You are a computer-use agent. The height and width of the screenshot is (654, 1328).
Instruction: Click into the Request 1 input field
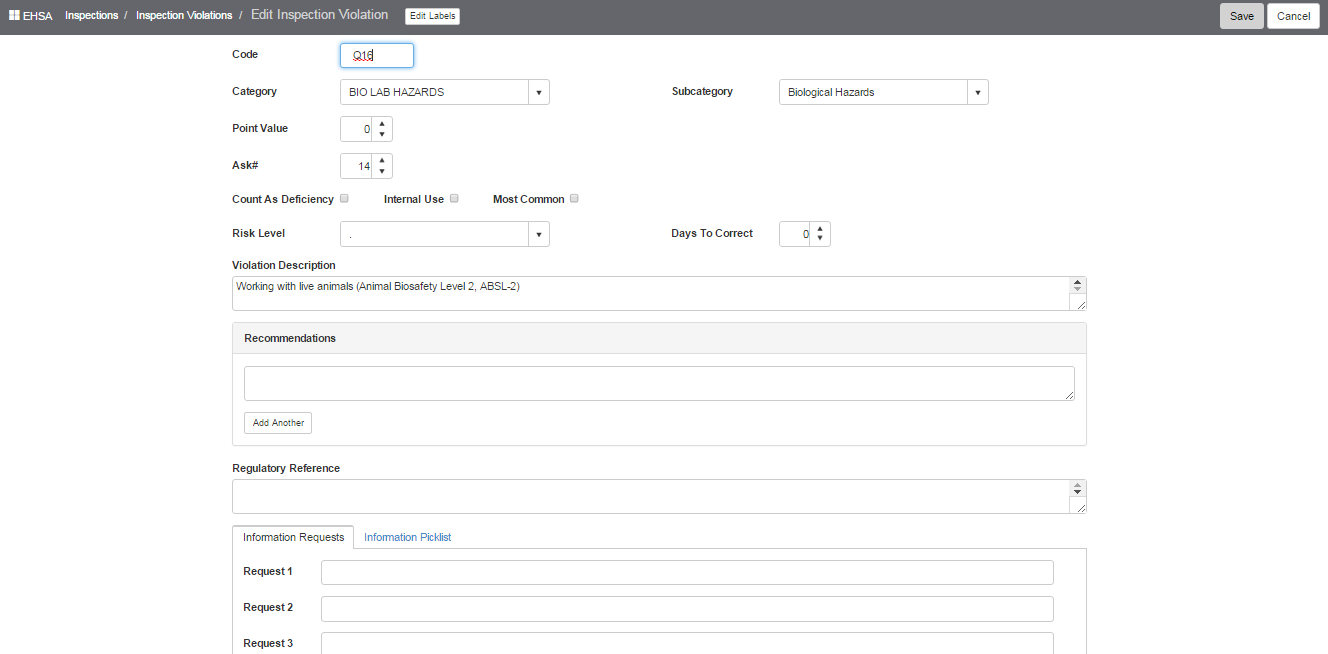[x=687, y=572]
